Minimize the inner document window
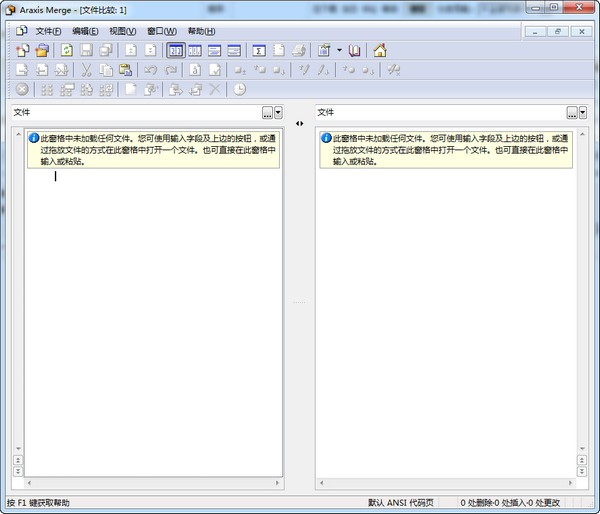 (x=535, y=32)
